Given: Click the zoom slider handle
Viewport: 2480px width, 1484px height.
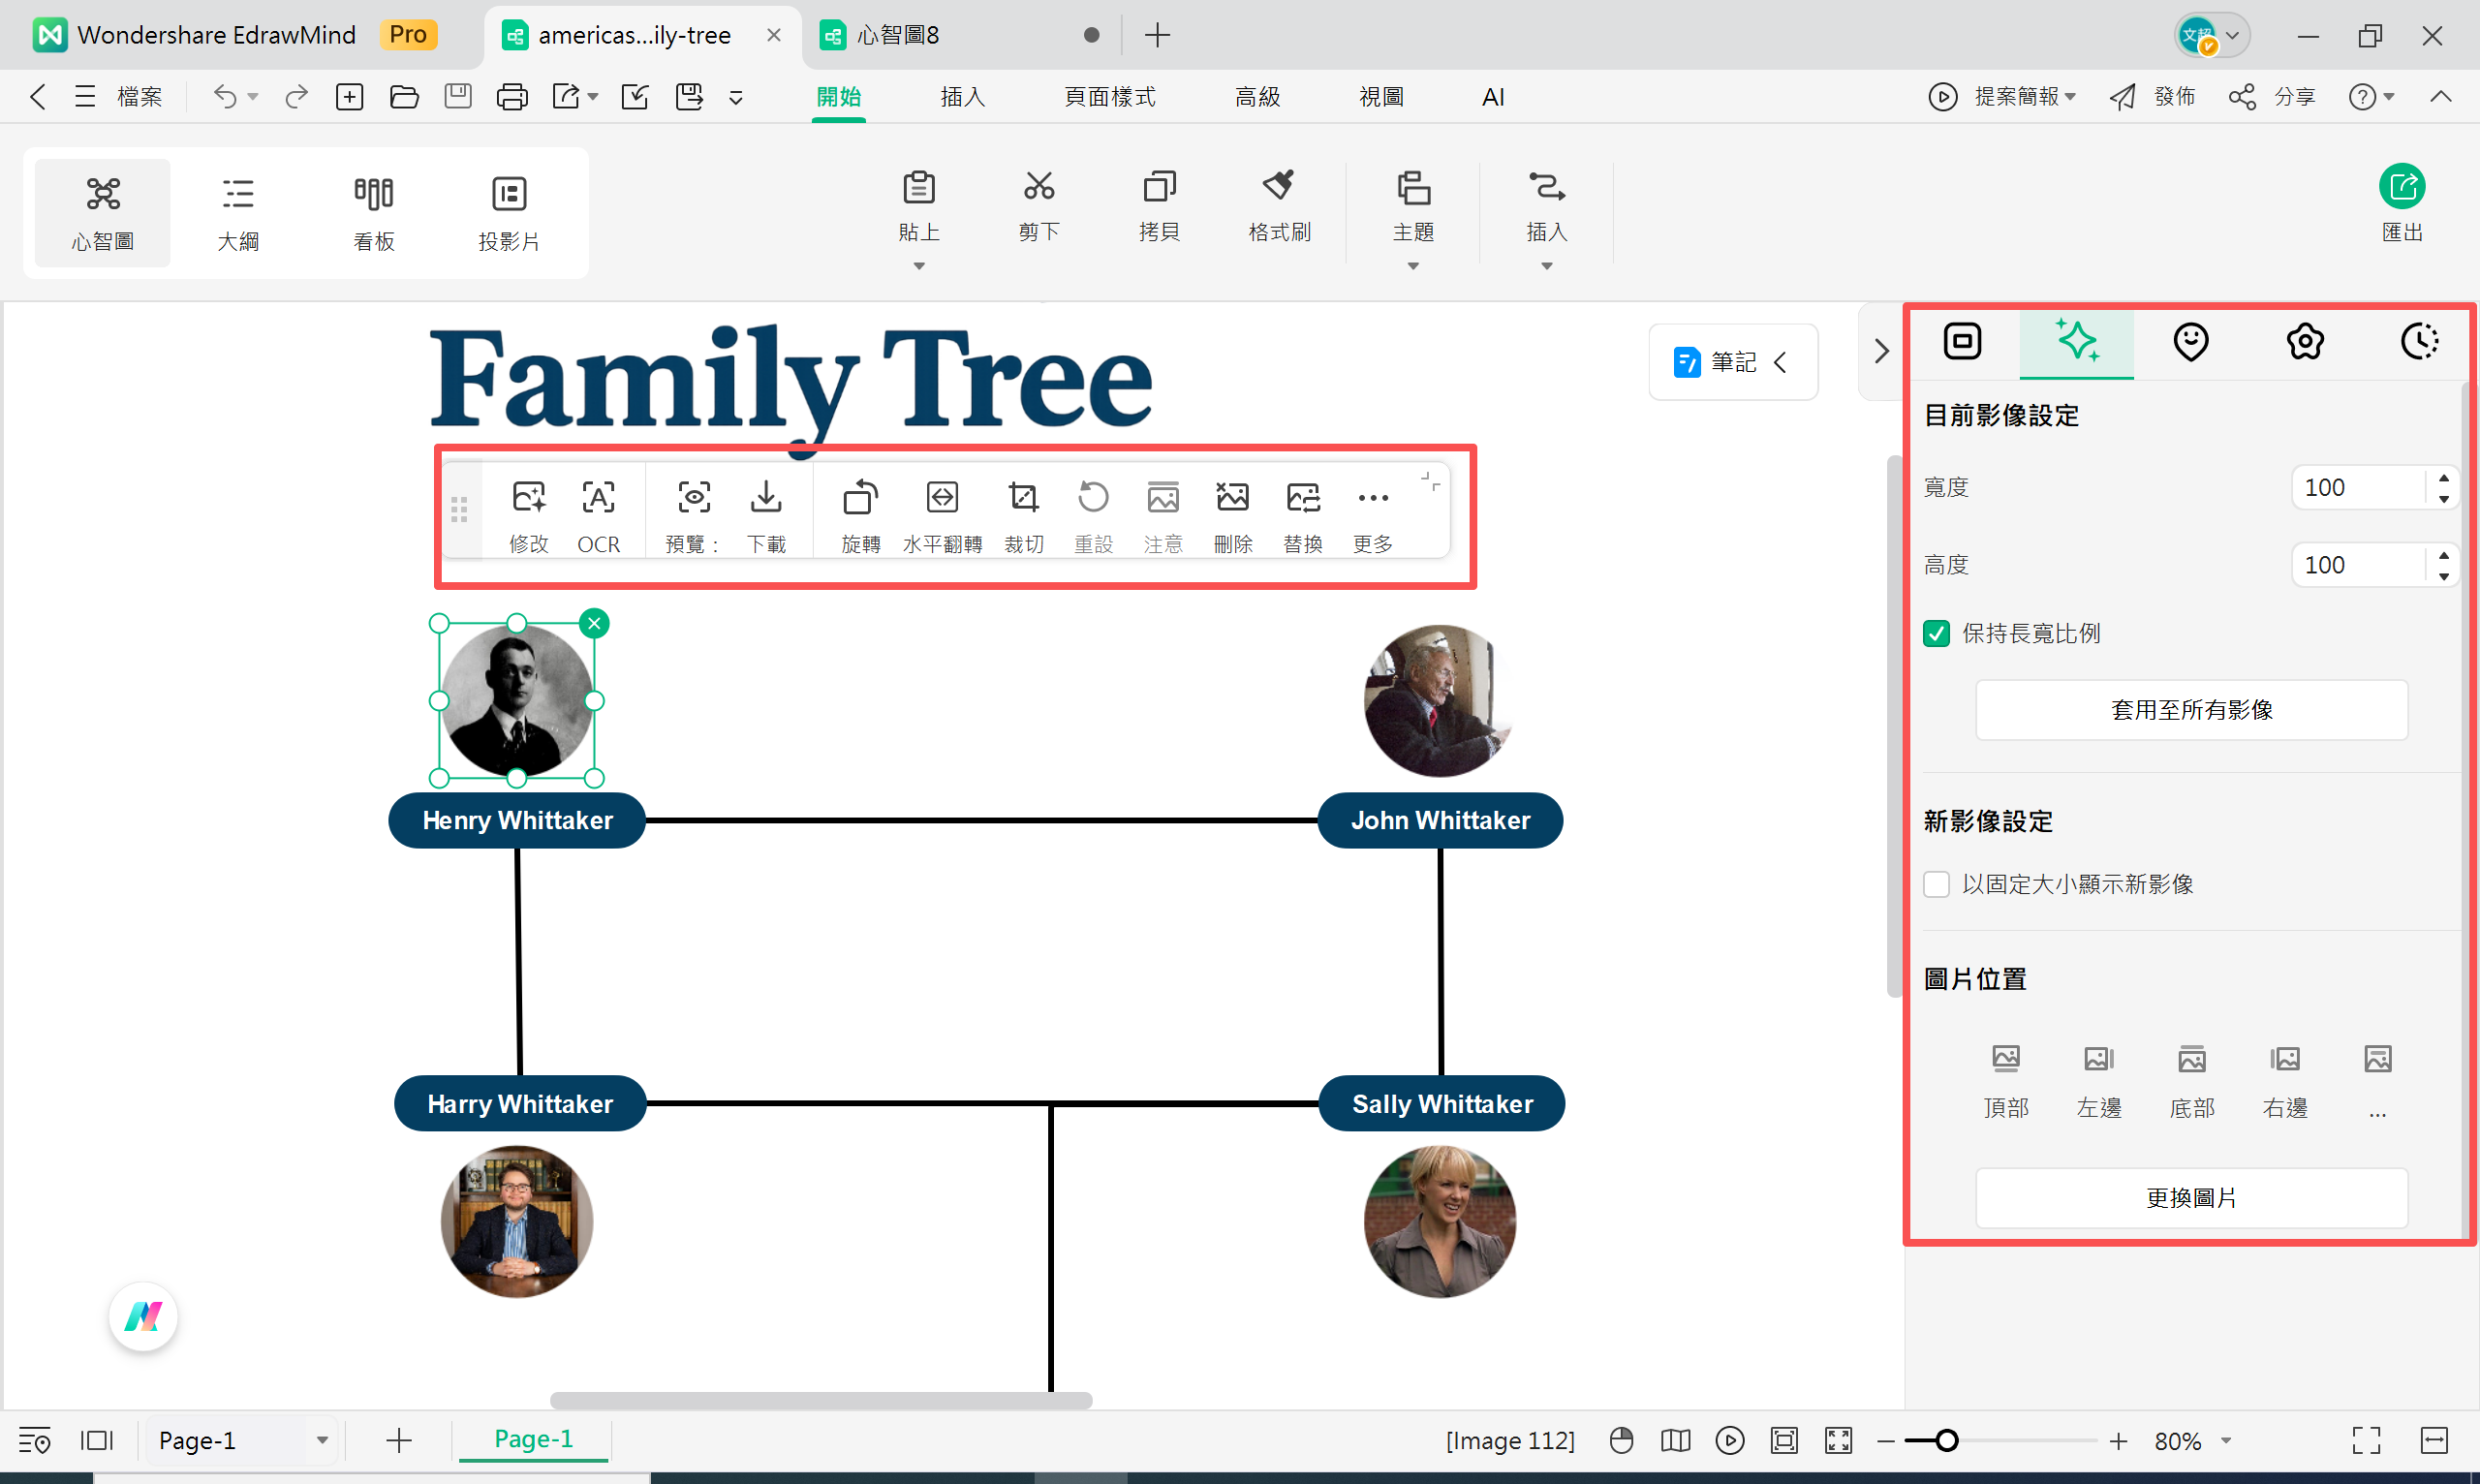Looking at the screenshot, I should pyautogui.click(x=1946, y=1440).
